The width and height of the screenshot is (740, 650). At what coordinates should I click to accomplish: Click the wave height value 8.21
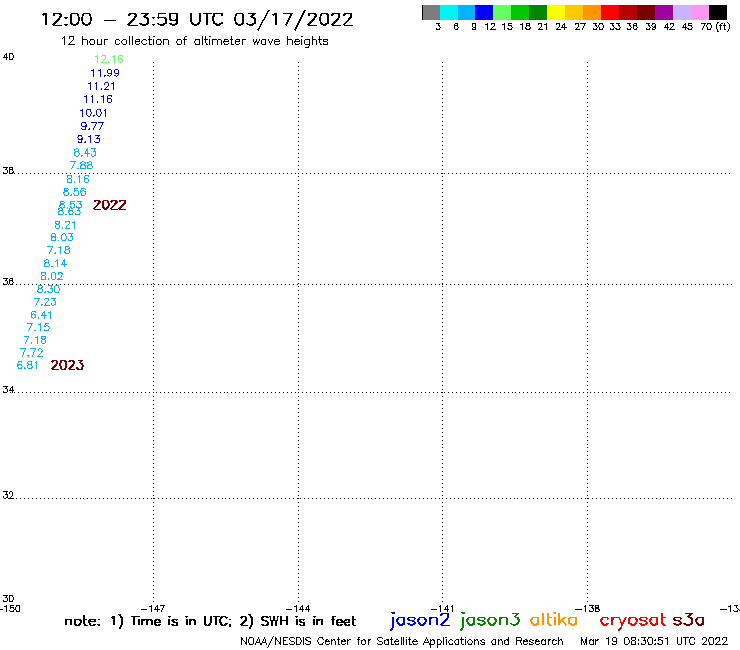point(65,225)
